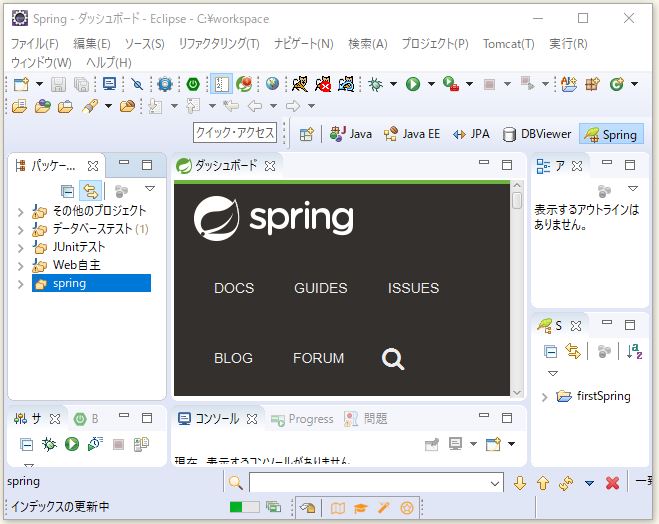Click the search magnifier on Spring dashboard
Image resolution: width=659 pixels, height=524 pixels.
pos(393,359)
